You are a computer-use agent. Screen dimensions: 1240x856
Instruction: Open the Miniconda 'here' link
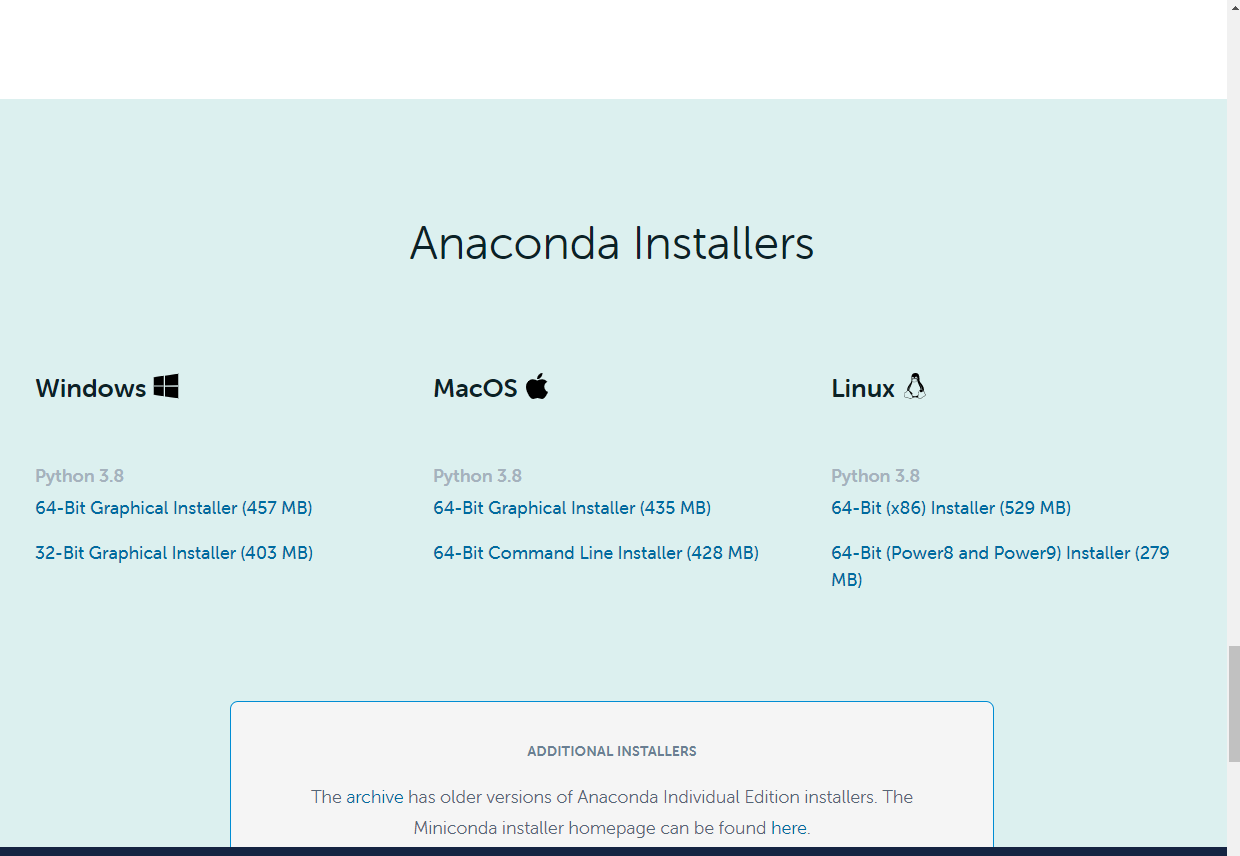pyautogui.click(x=788, y=828)
